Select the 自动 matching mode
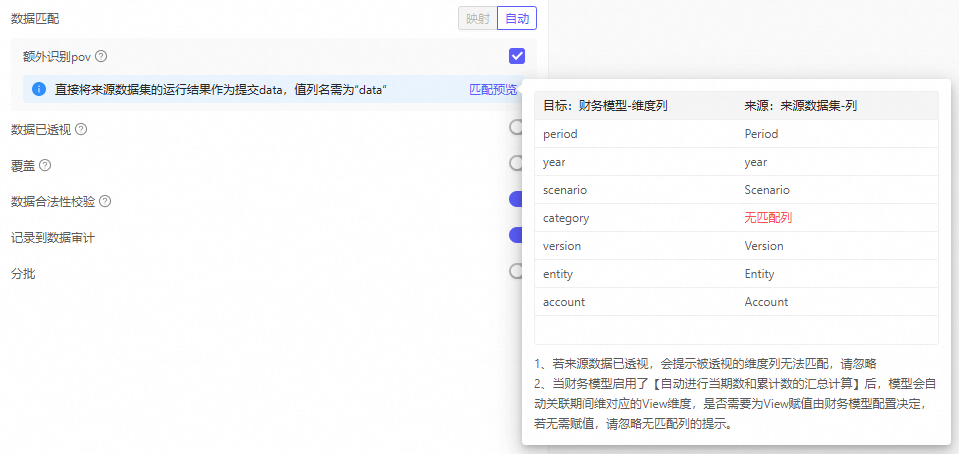 517,19
